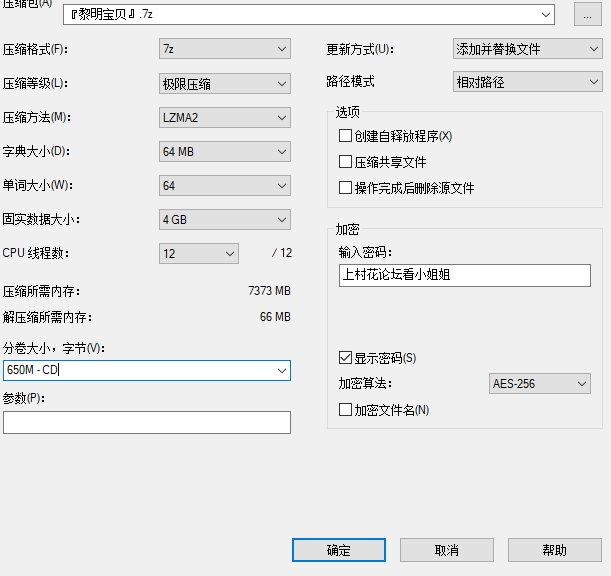This screenshot has width=611, height=576.
Task: Click the 输入密码 password field
Action: (x=465, y=275)
